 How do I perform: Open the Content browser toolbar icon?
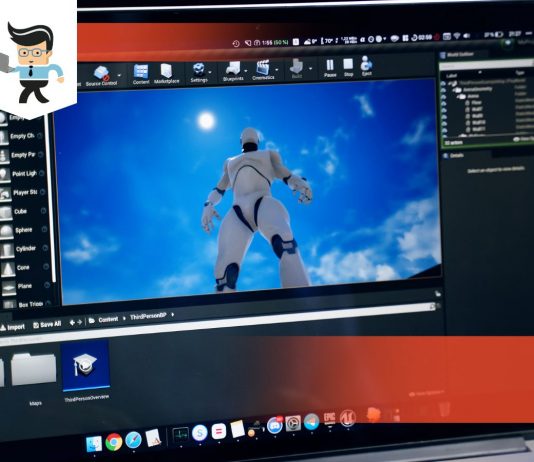tap(141, 74)
